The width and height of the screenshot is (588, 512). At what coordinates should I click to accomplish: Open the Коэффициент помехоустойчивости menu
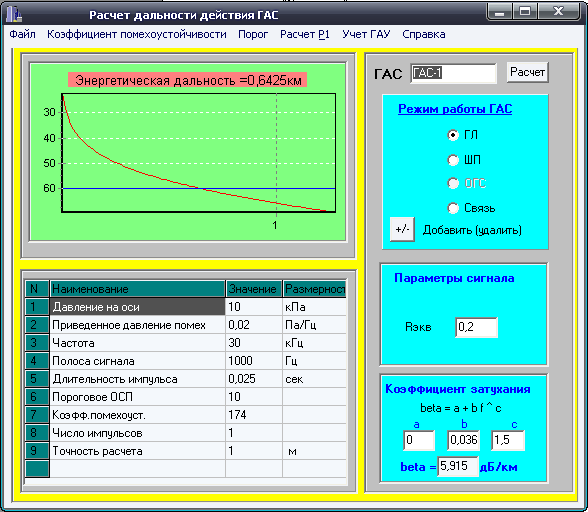(137, 35)
